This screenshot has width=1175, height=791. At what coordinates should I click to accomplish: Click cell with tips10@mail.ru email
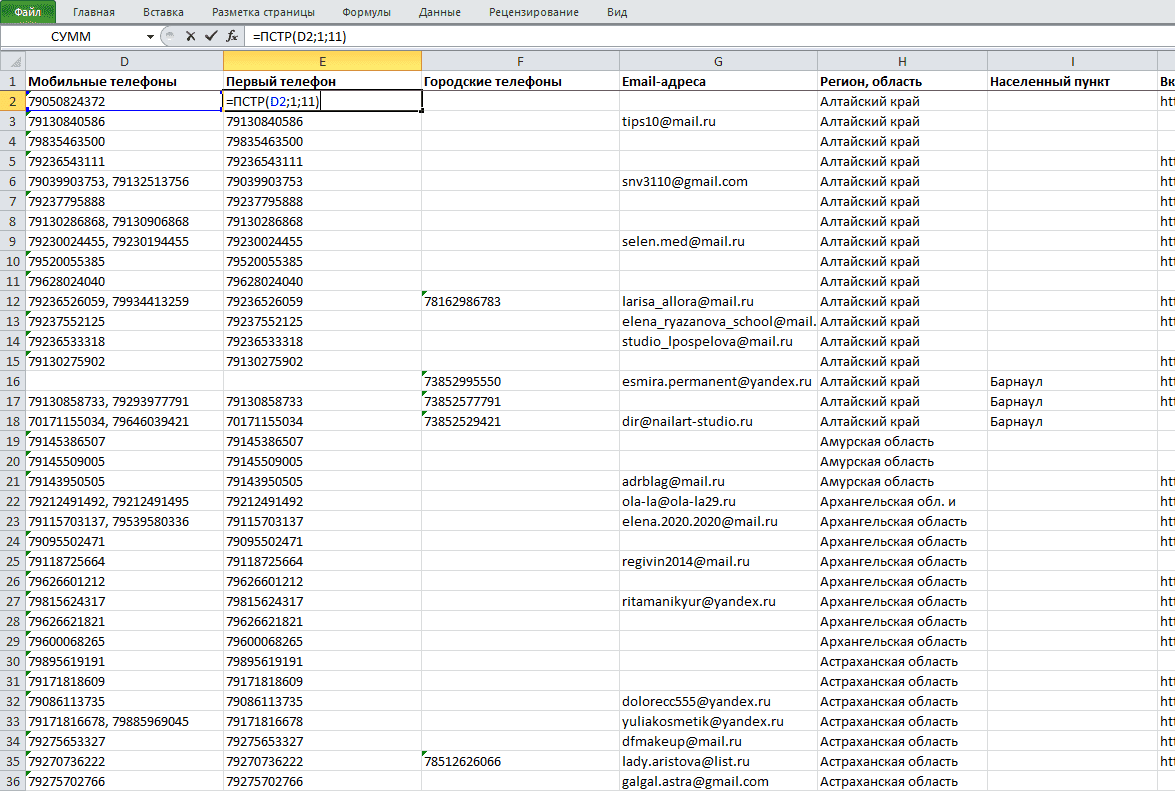click(x=718, y=121)
